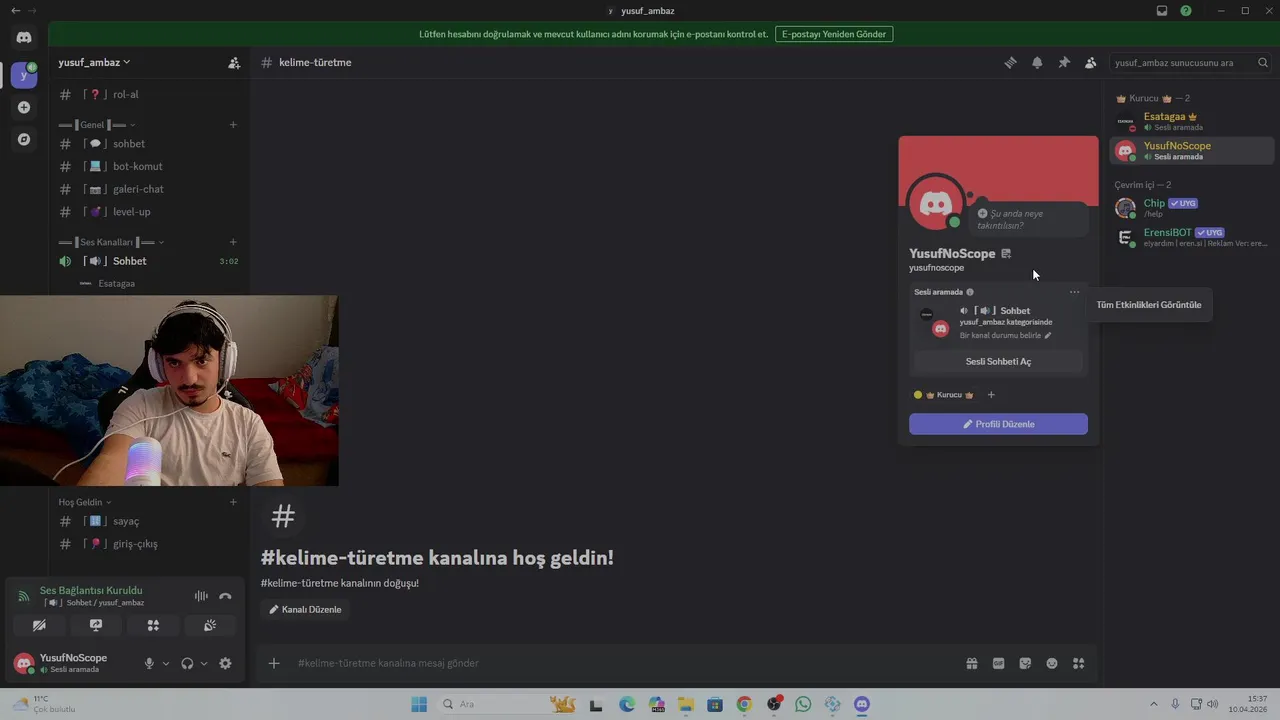This screenshot has width=1280, height=720.
Task: Open yusuf_ambaz server name dropdown menu
Action: pos(94,62)
